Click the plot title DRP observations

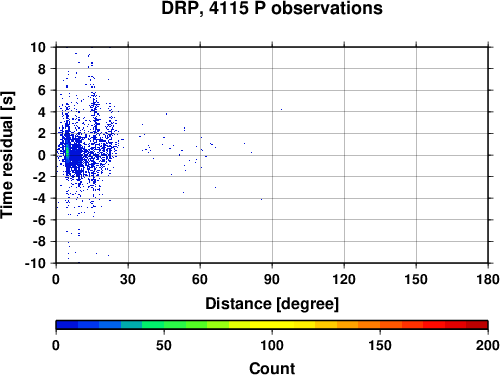coord(272,8)
